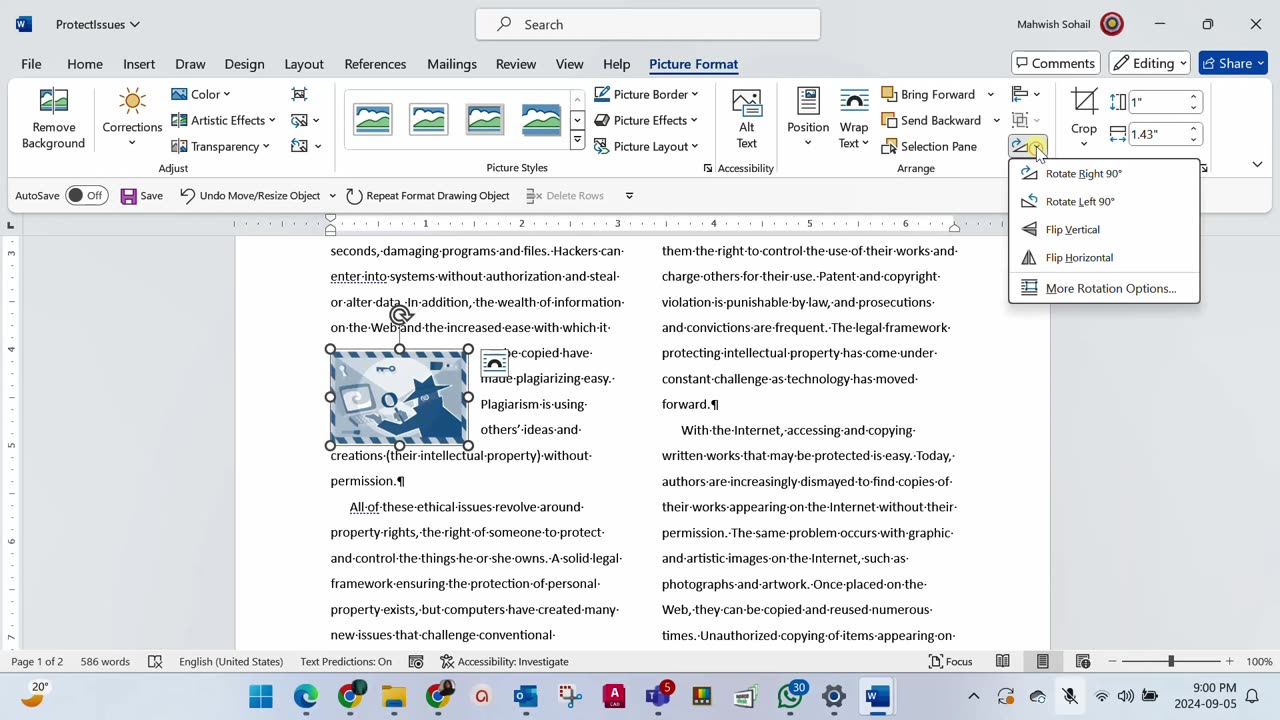Click Undo Move/Resize Object
Image resolution: width=1280 pixels, height=720 pixels.
click(x=250, y=196)
